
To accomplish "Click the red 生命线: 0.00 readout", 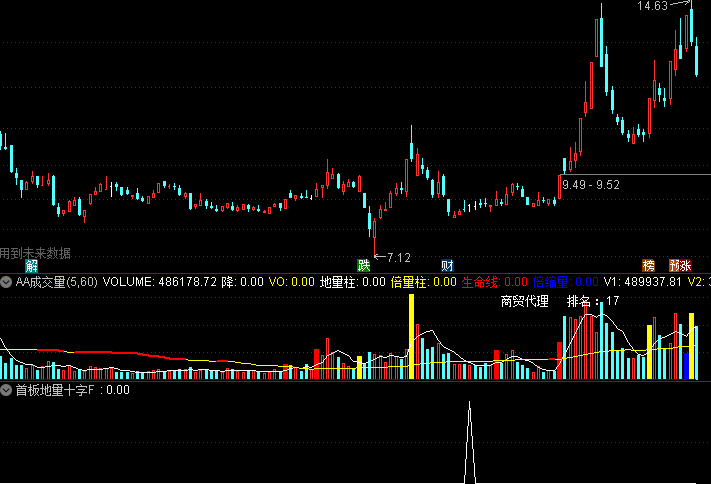I will [495, 282].
